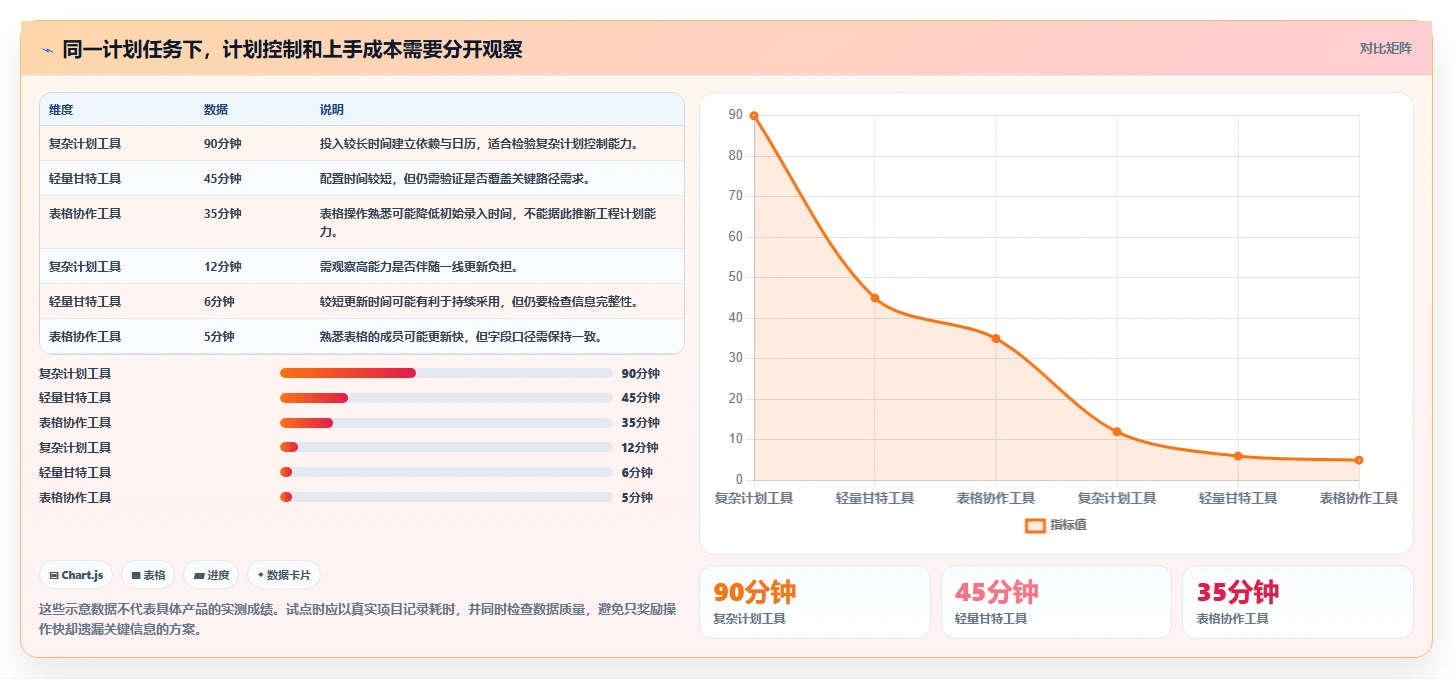The height and width of the screenshot is (679, 1453).
Task: Click the line chart data point at value 5
Action: pos(1359,460)
